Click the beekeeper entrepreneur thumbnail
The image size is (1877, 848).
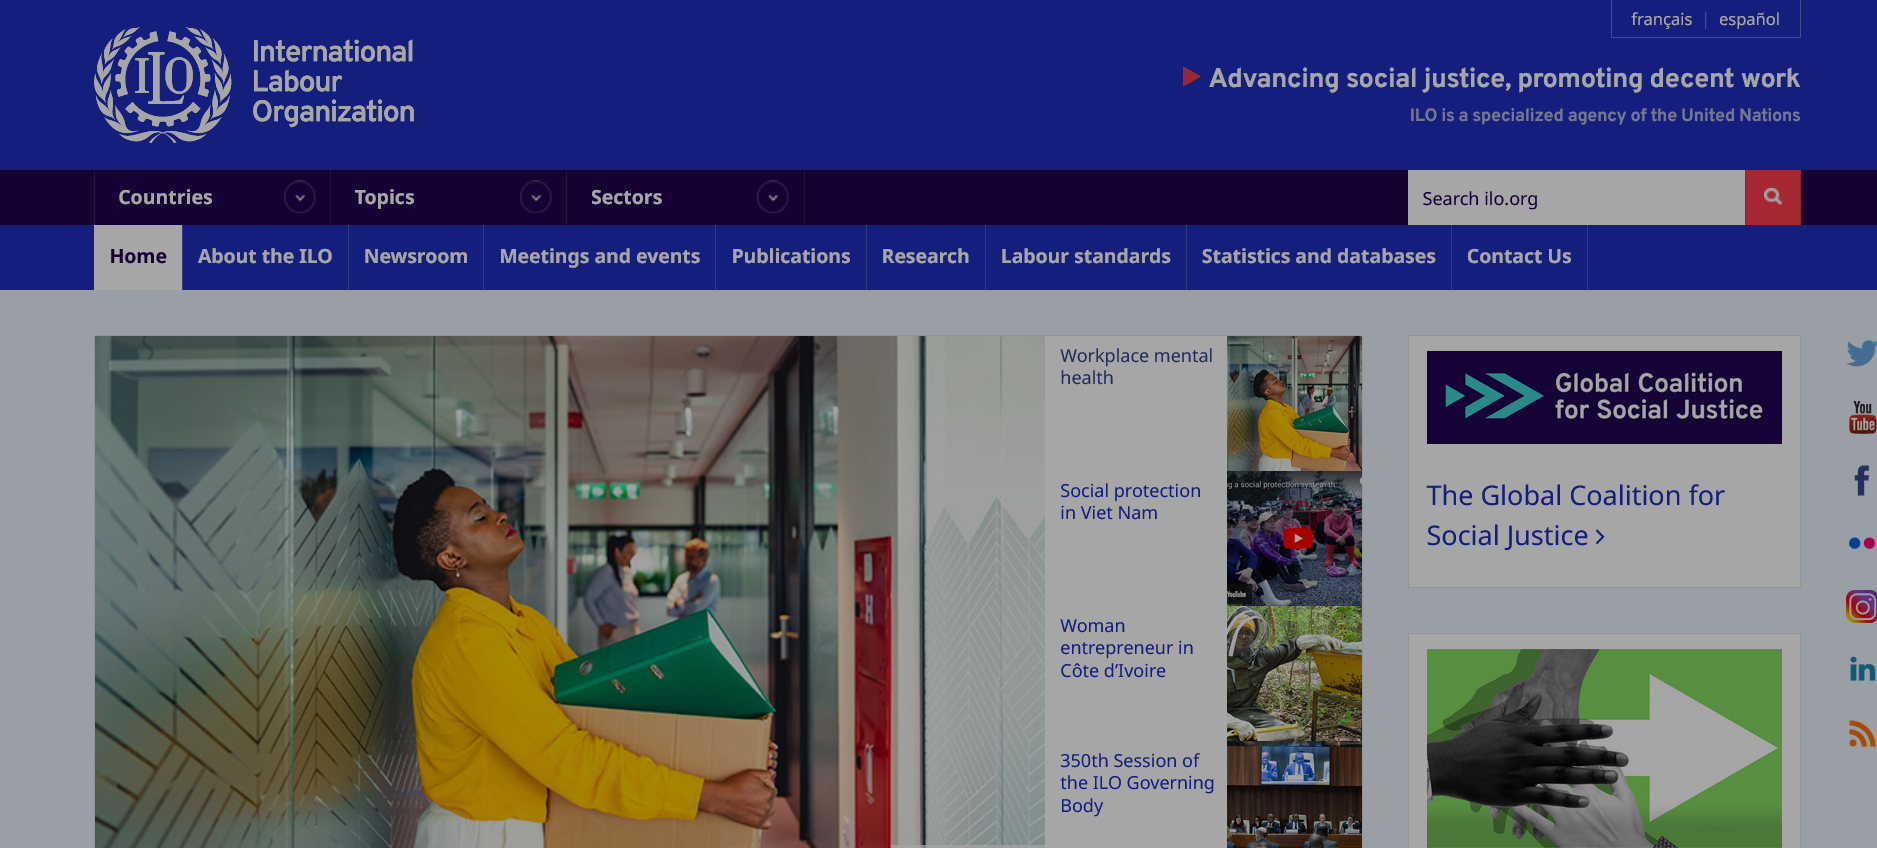[1294, 674]
